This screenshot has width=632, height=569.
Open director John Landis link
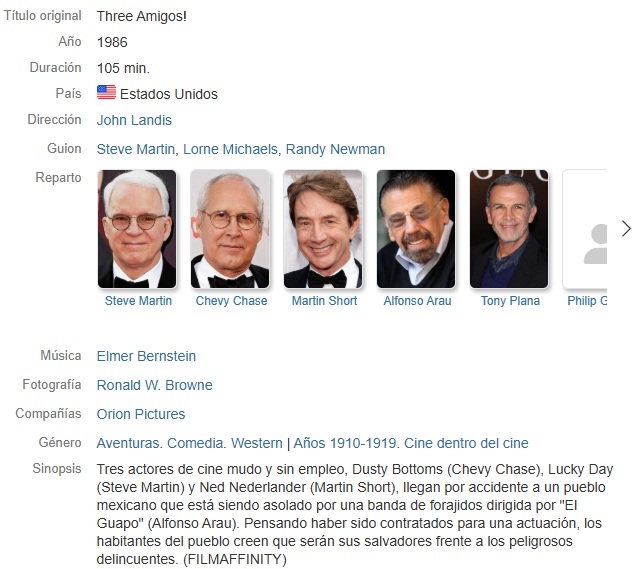point(134,120)
